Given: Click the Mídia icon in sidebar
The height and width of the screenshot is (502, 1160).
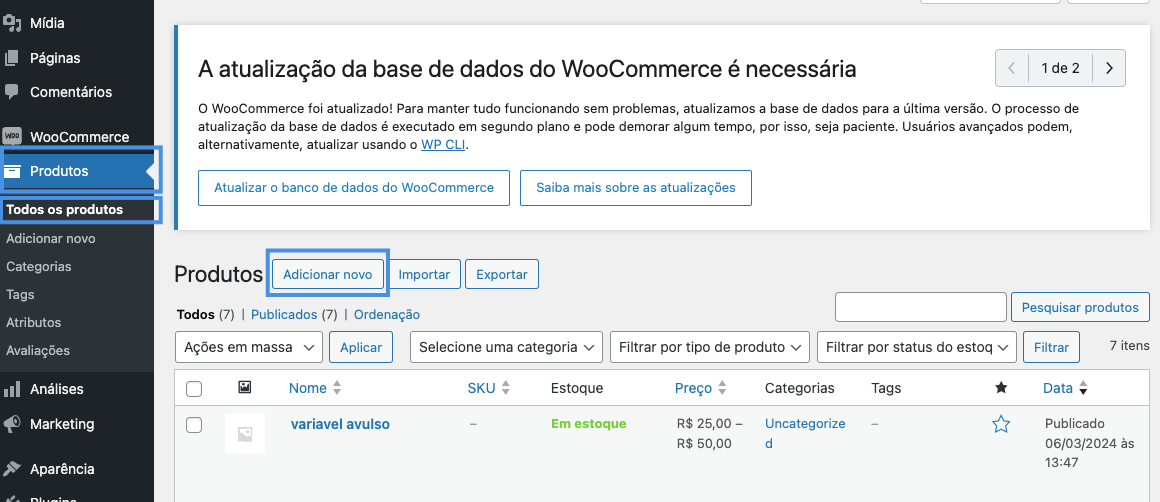Looking at the screenshot, I should pyautogui.click(x=12, y=23).
